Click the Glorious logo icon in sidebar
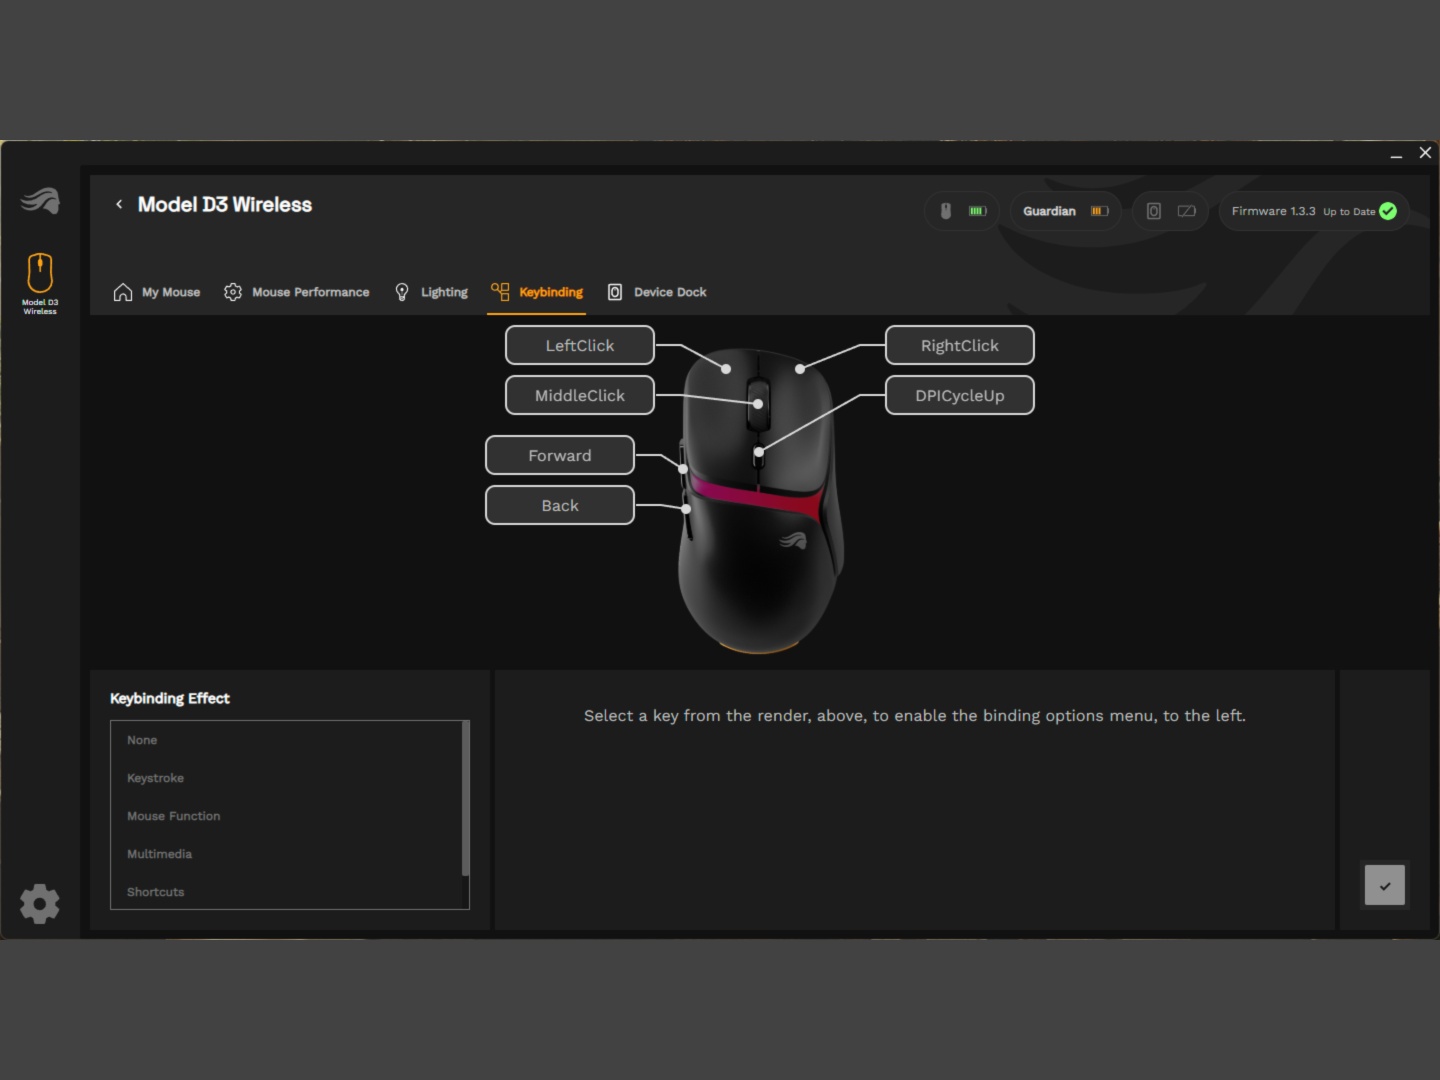 40,201
